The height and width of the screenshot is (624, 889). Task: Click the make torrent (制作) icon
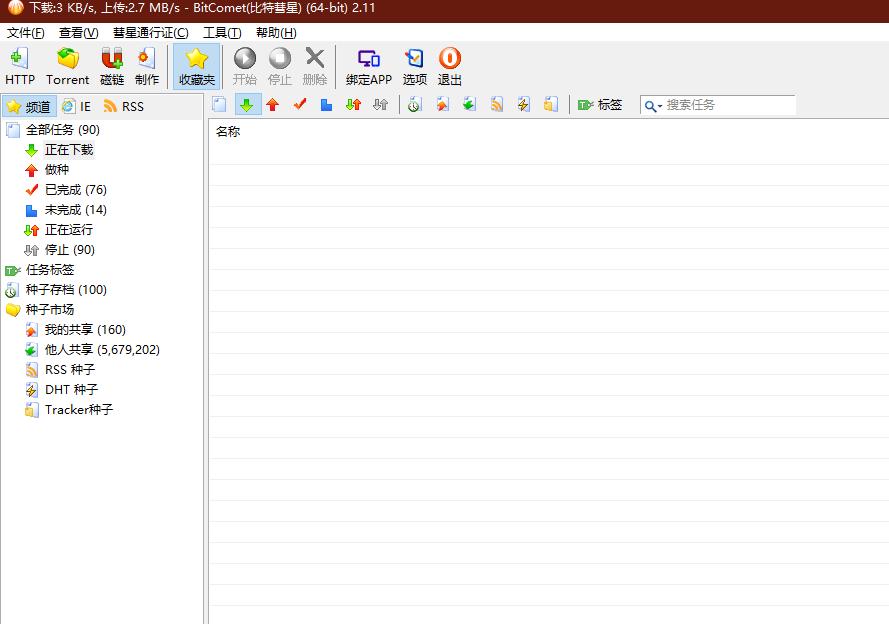(x=147, y=66)
